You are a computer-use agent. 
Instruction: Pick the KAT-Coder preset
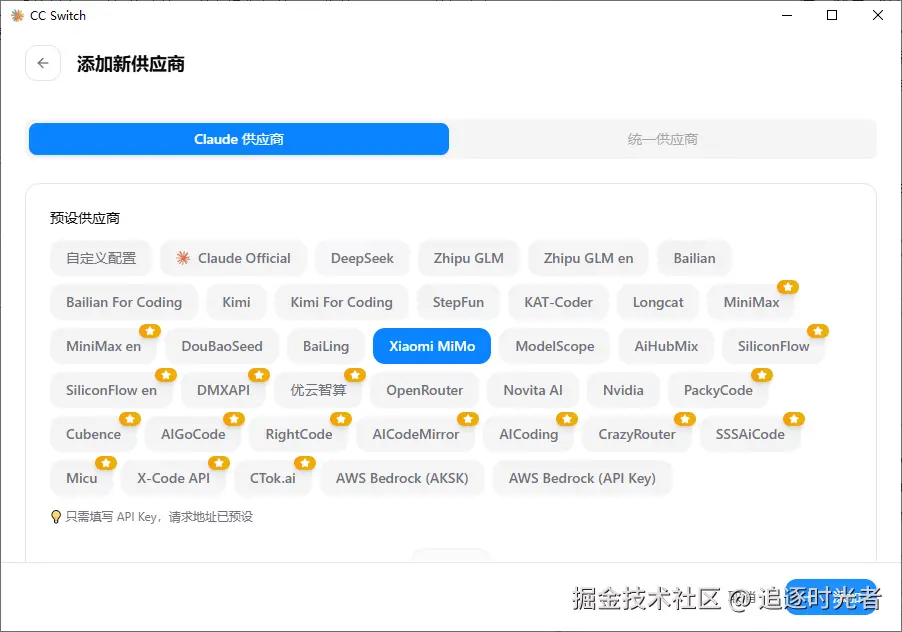[559, 302]
